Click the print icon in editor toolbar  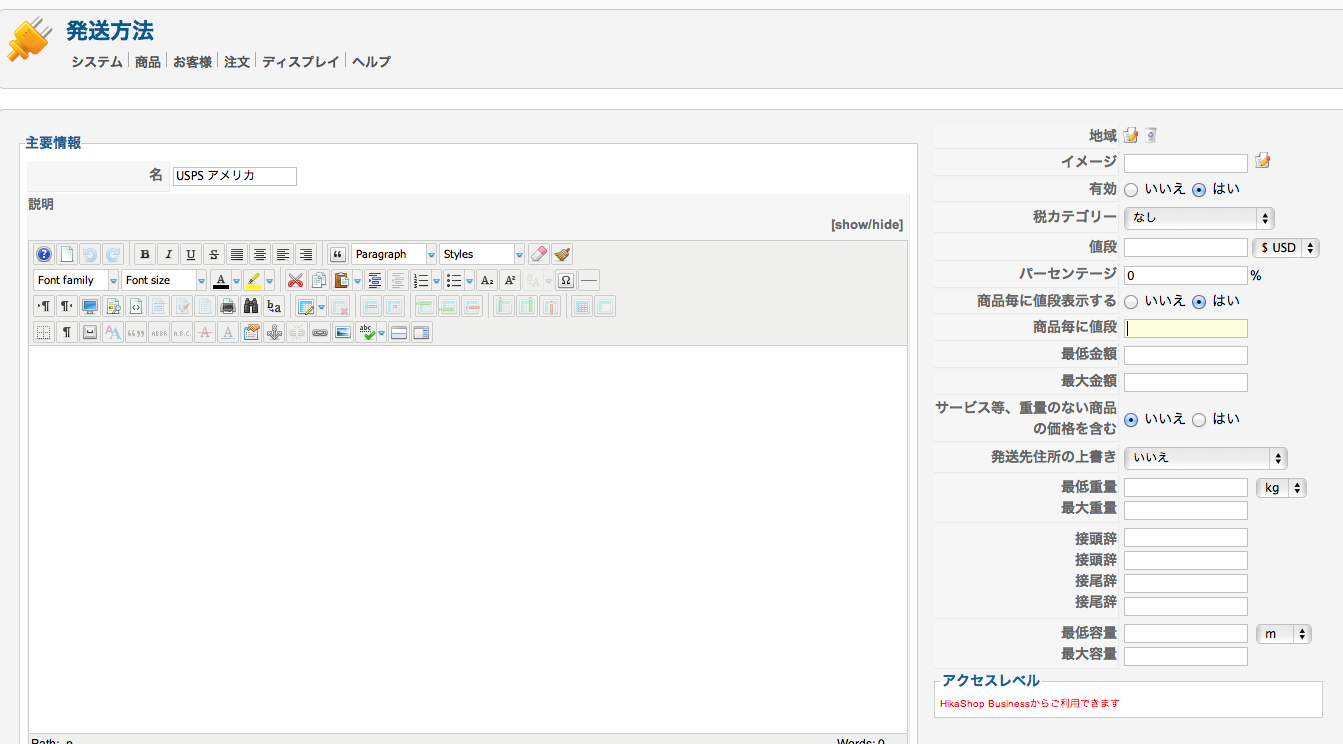click(x=228, y=306)
